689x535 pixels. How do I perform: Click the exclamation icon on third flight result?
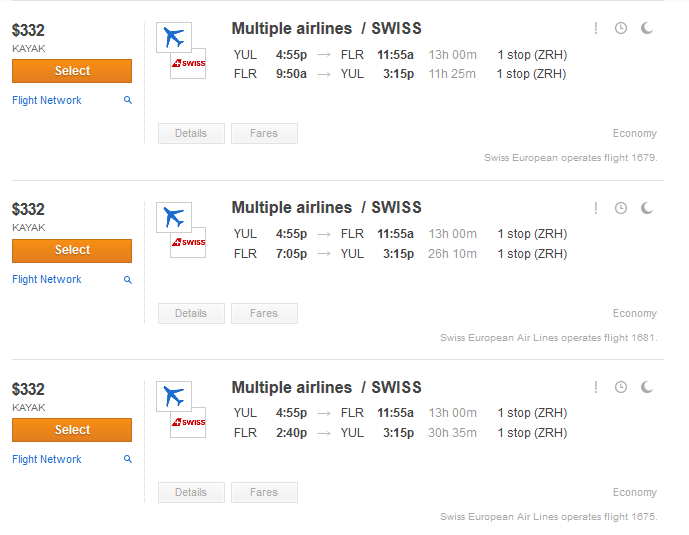[x=595, y=387]
